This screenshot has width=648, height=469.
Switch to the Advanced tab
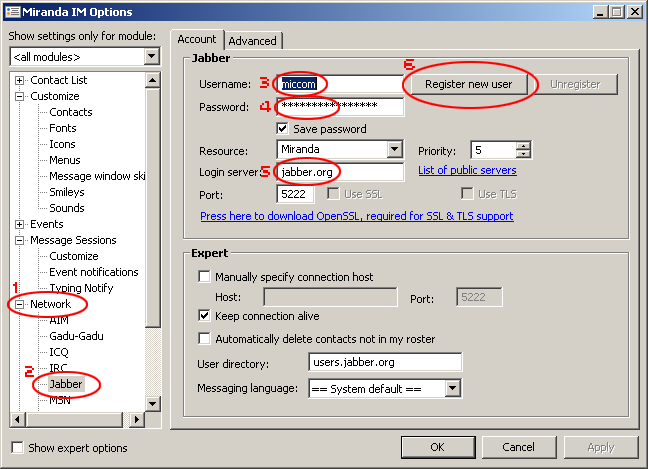tap(253, 41)
